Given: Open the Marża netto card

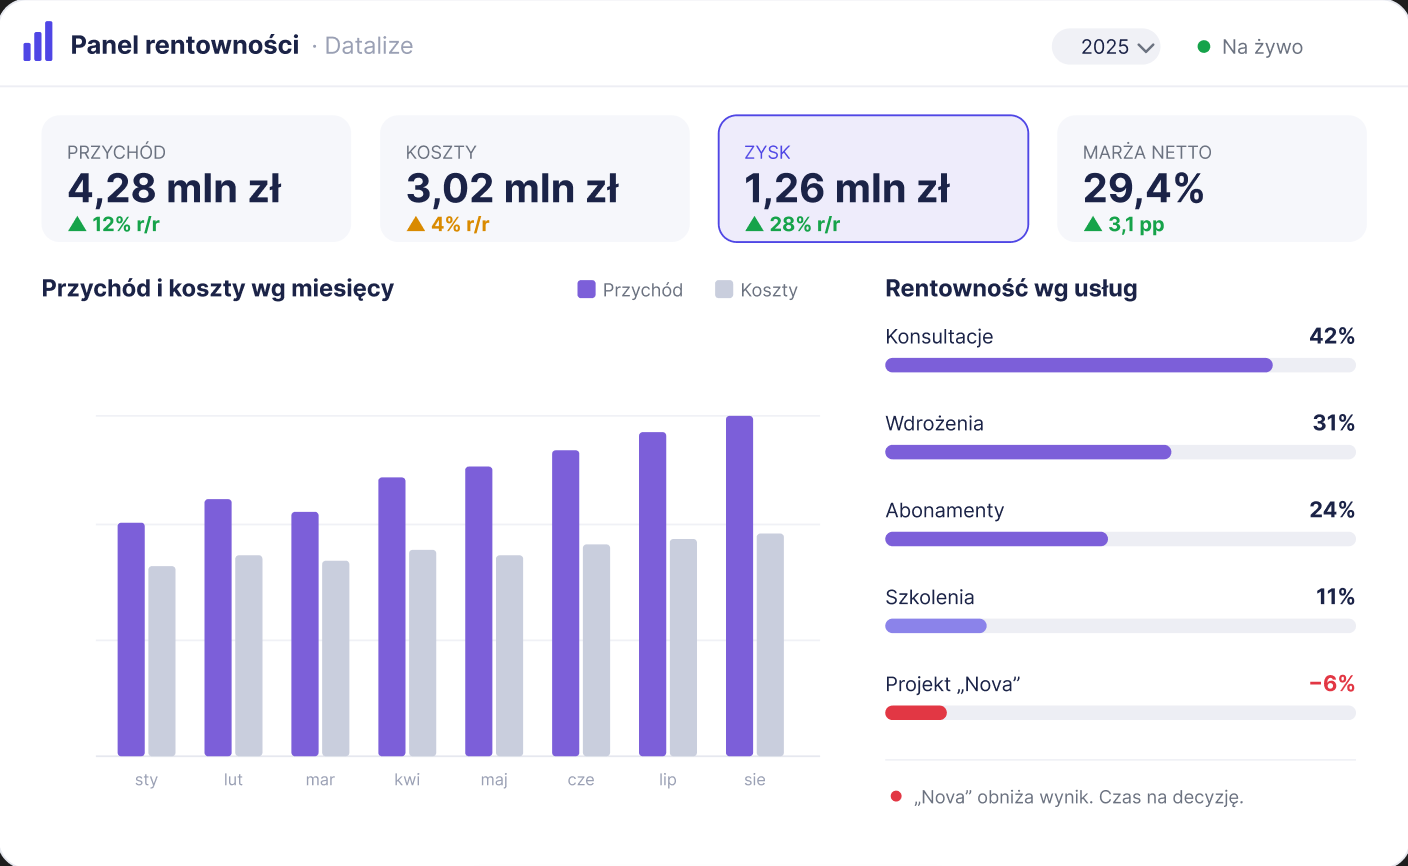Looking at the screenshot, I should (1212, 179).
